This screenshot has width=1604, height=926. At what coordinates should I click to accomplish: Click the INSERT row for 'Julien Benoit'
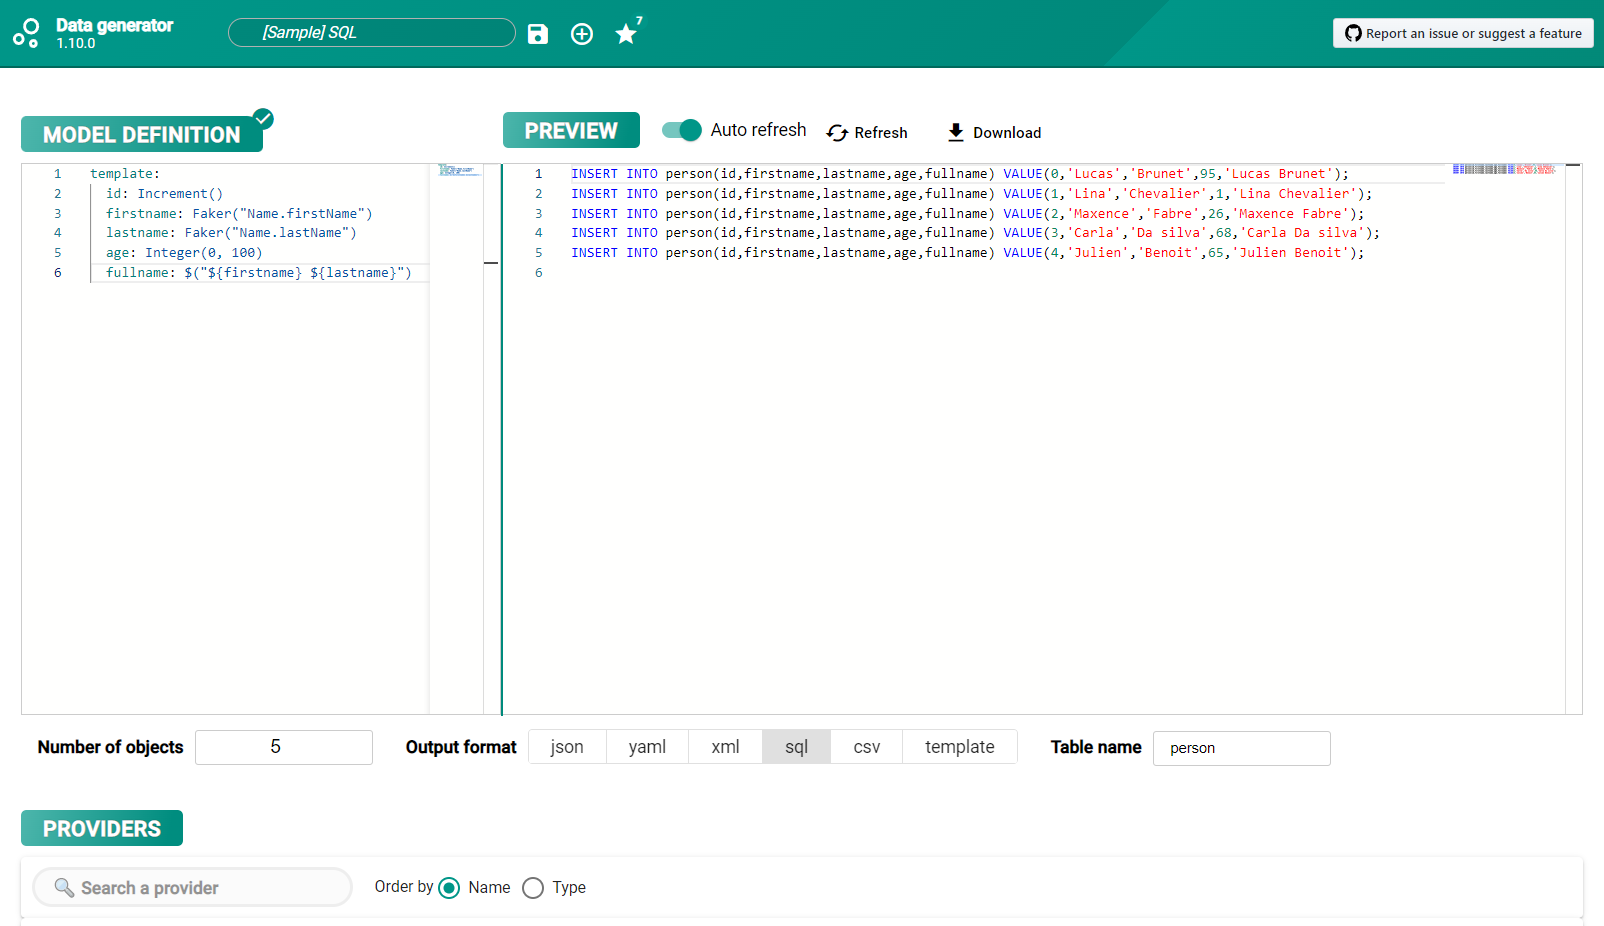(967, 253)
